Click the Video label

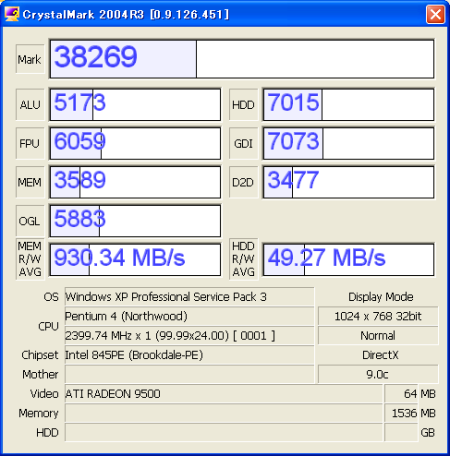(x=44, y=394)
